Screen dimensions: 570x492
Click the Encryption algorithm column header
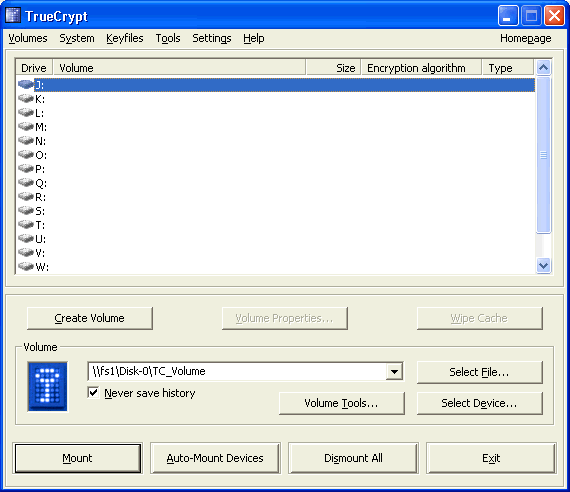click(x=422, y=68)
